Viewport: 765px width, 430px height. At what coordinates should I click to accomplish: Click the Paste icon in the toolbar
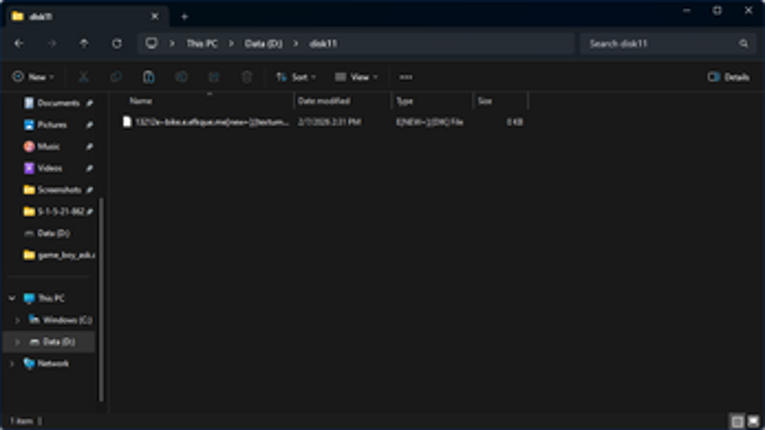click(148, 77)
